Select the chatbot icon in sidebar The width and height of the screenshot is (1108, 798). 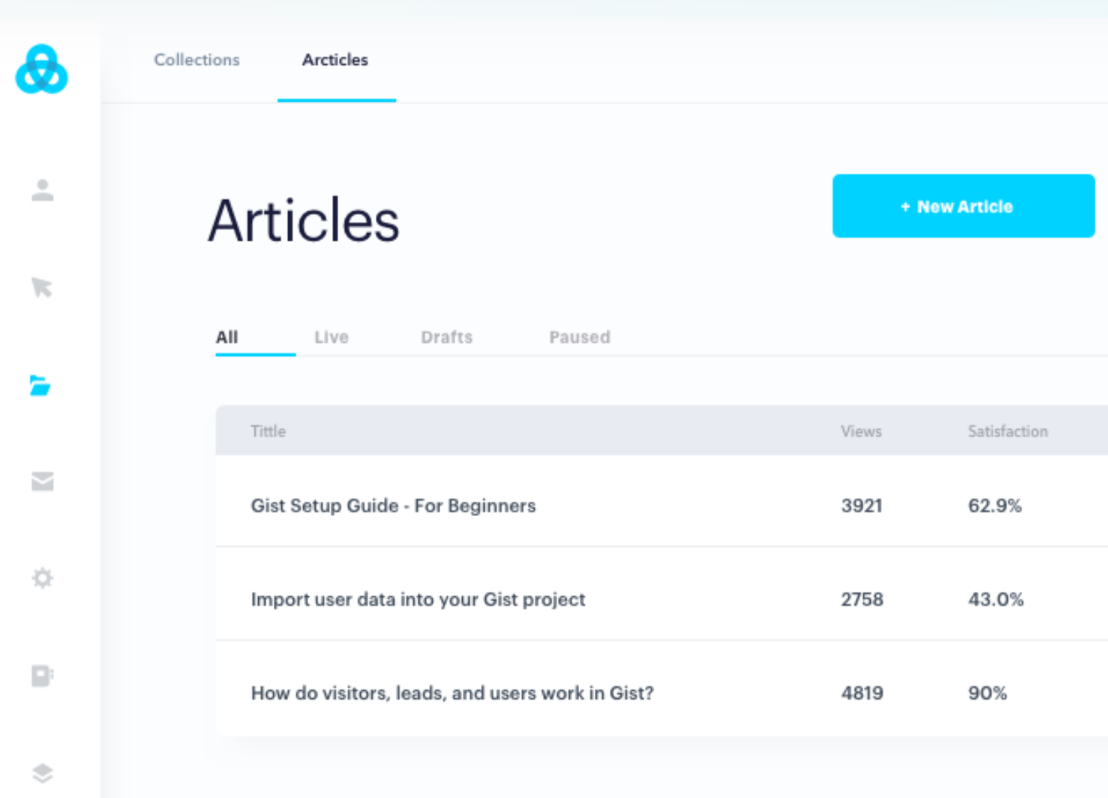[x=42, y=676]
